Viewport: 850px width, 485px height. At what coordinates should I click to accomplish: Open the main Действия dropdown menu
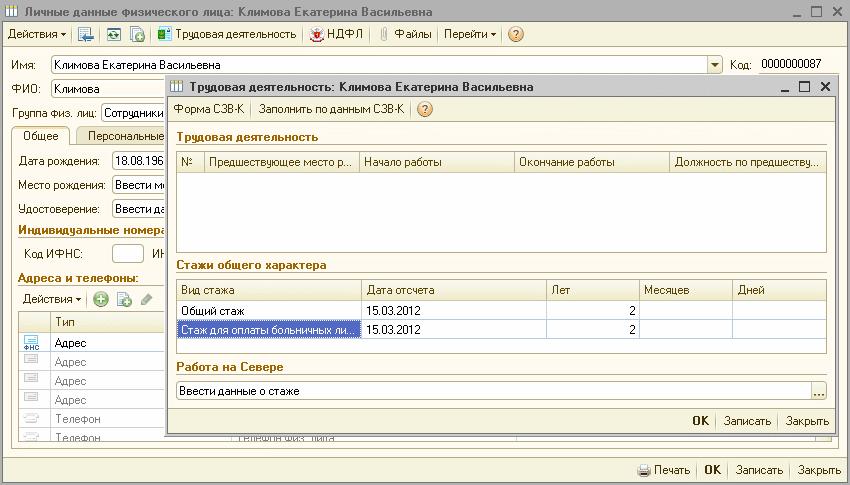[x=37, y=34]
